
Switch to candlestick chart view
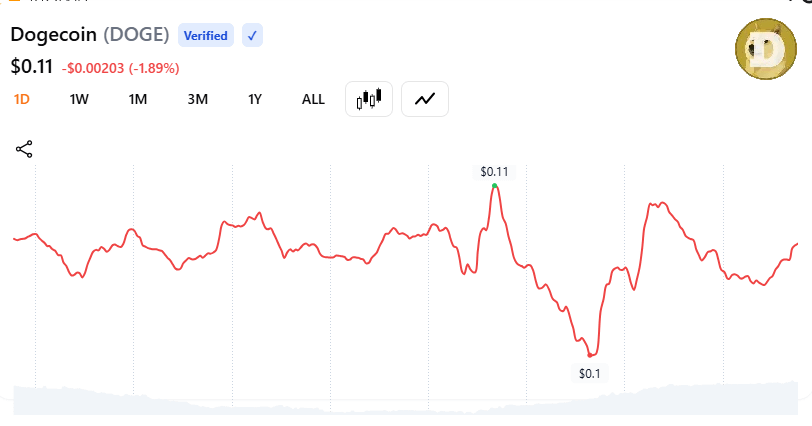coord(369,99)
